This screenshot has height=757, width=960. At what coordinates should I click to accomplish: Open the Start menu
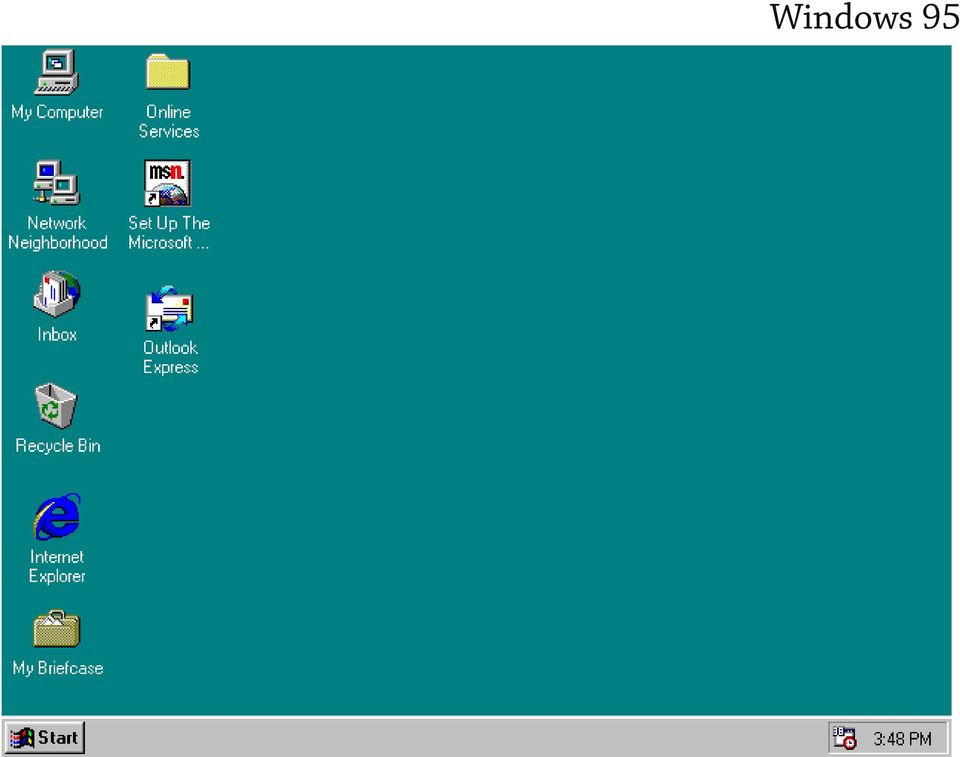click(x=45, y=737)
